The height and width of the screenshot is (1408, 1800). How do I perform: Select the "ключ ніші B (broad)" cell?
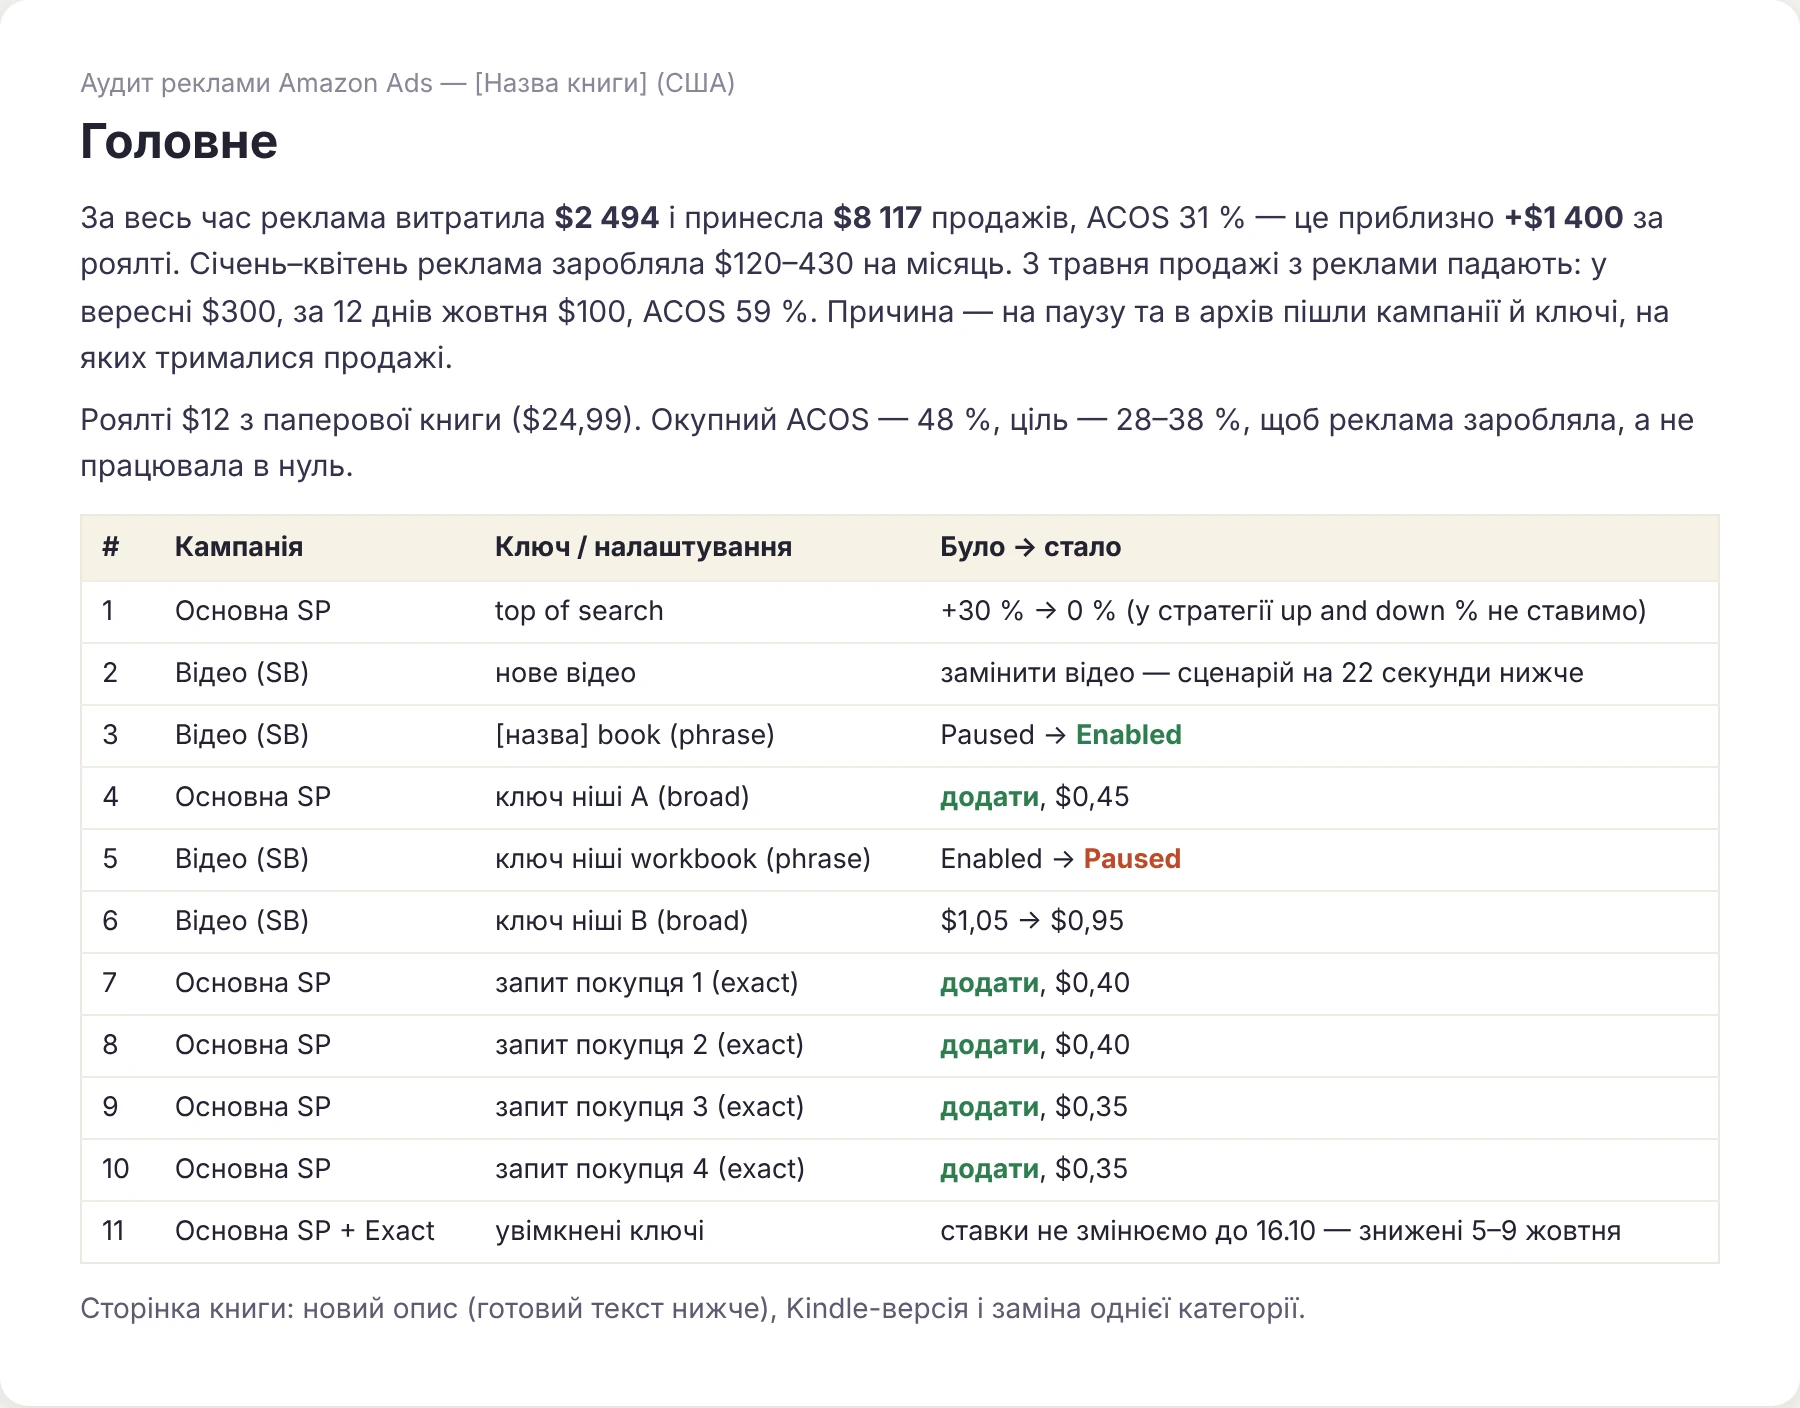622,921
